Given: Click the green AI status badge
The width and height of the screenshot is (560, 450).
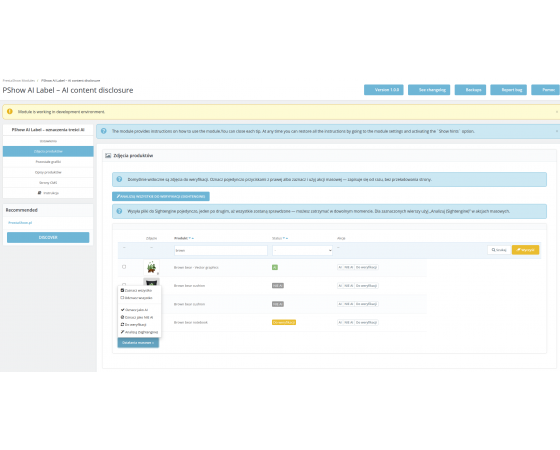Looking at the screenshot, I should pyautogui.click(x=275, y=267).
